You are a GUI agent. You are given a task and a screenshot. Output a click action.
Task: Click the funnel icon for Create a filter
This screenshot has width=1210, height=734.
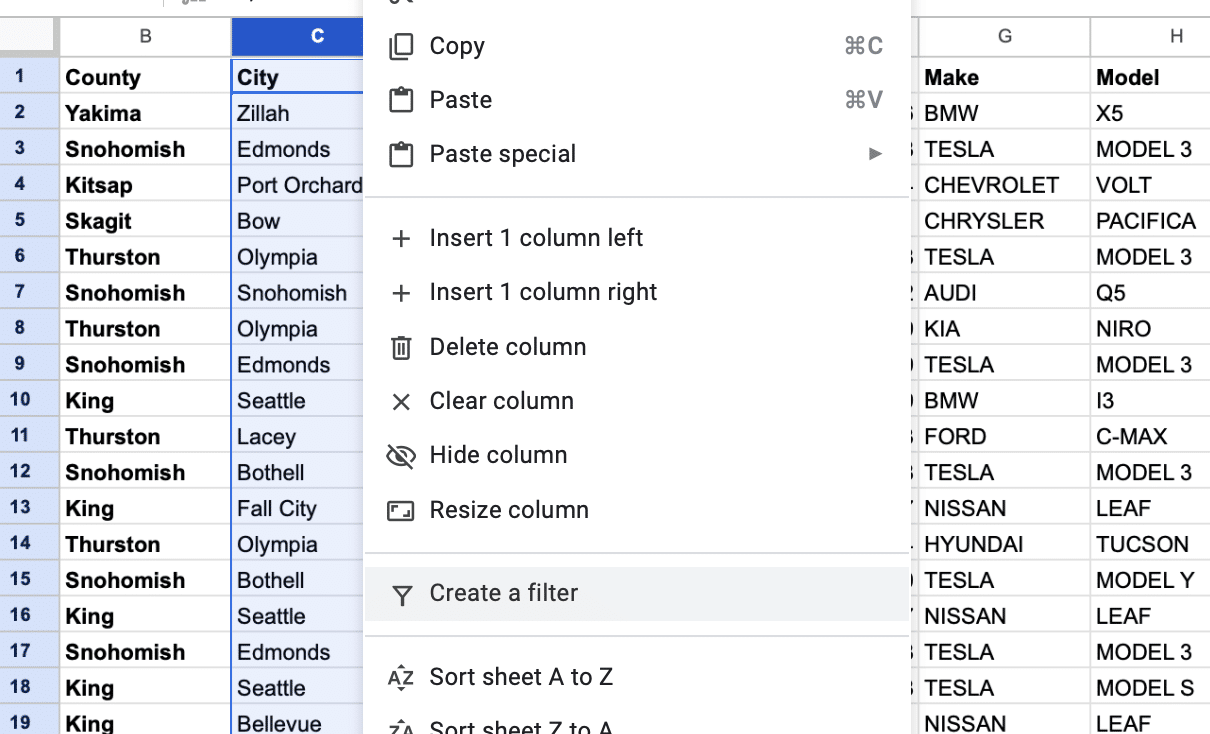tap(401, 596)
